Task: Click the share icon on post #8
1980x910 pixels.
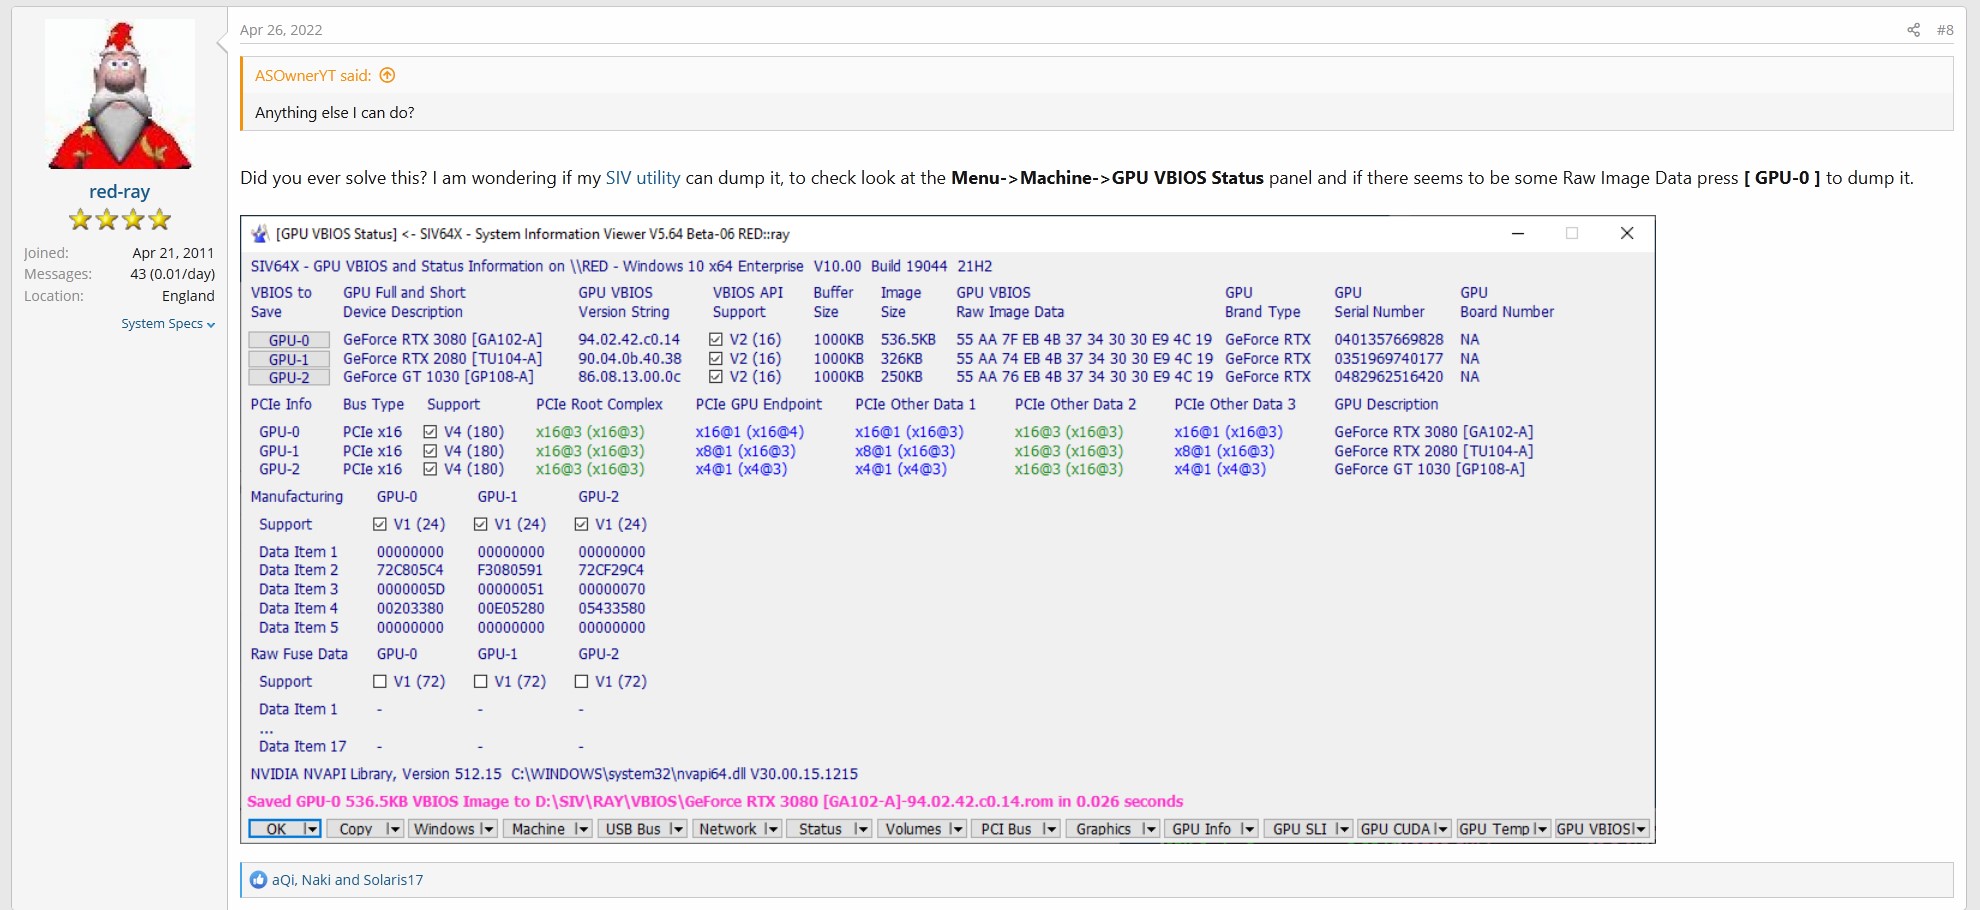Action: coord(1913,30)
